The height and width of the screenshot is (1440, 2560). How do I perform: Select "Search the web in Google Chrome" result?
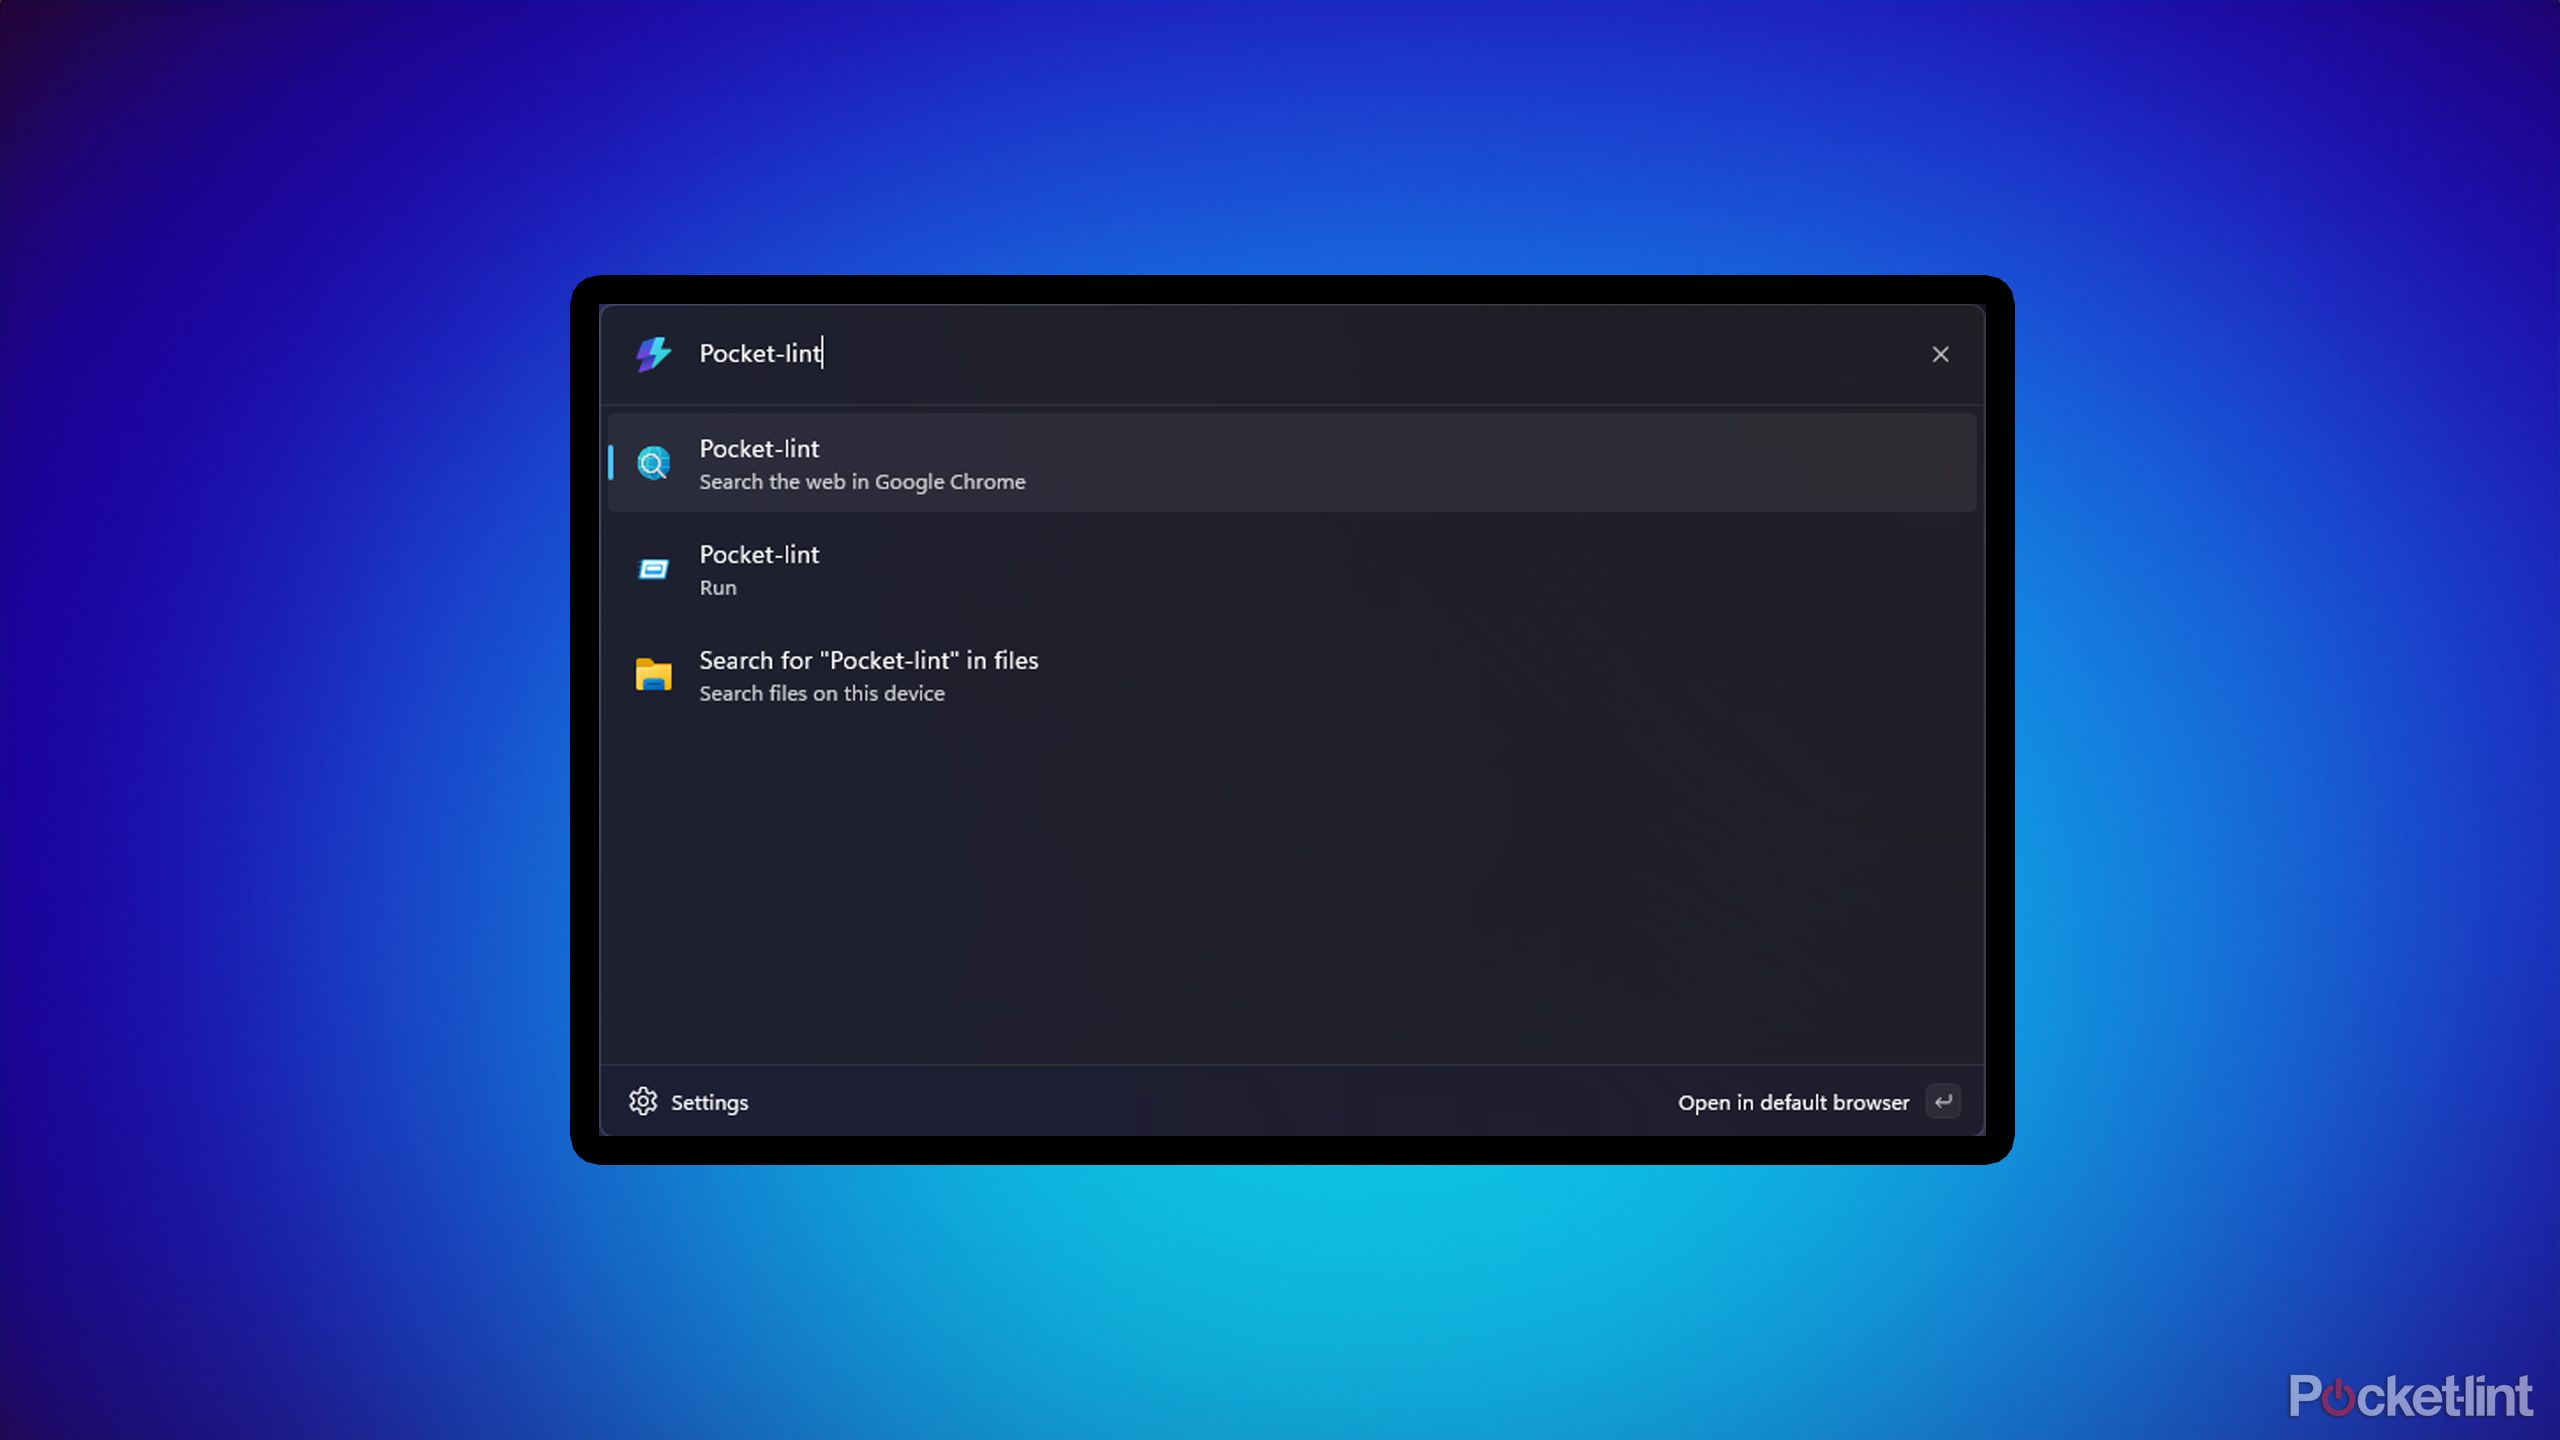1292,463
